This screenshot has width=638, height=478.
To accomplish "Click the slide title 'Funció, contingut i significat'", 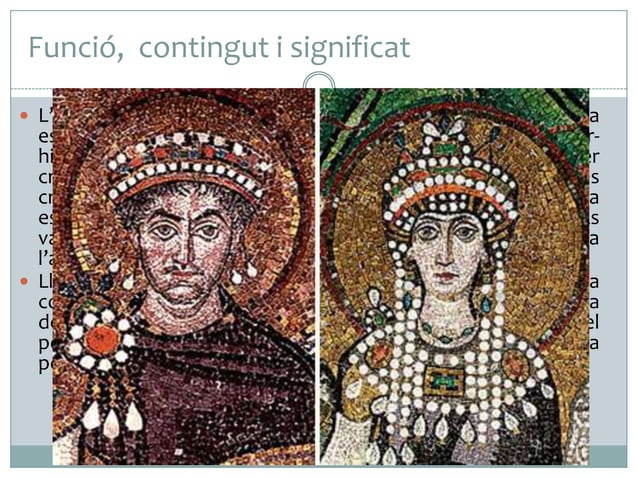I will [219, 48].
